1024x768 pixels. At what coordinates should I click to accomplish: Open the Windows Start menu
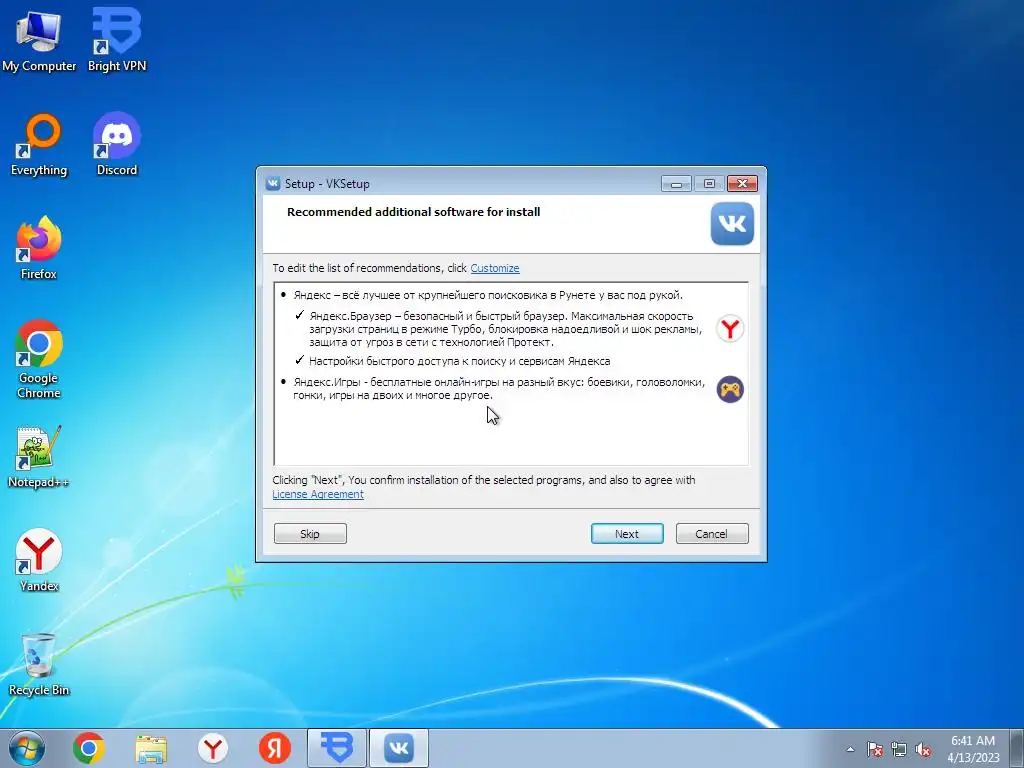pyautogui.click(x=27, y=748)
